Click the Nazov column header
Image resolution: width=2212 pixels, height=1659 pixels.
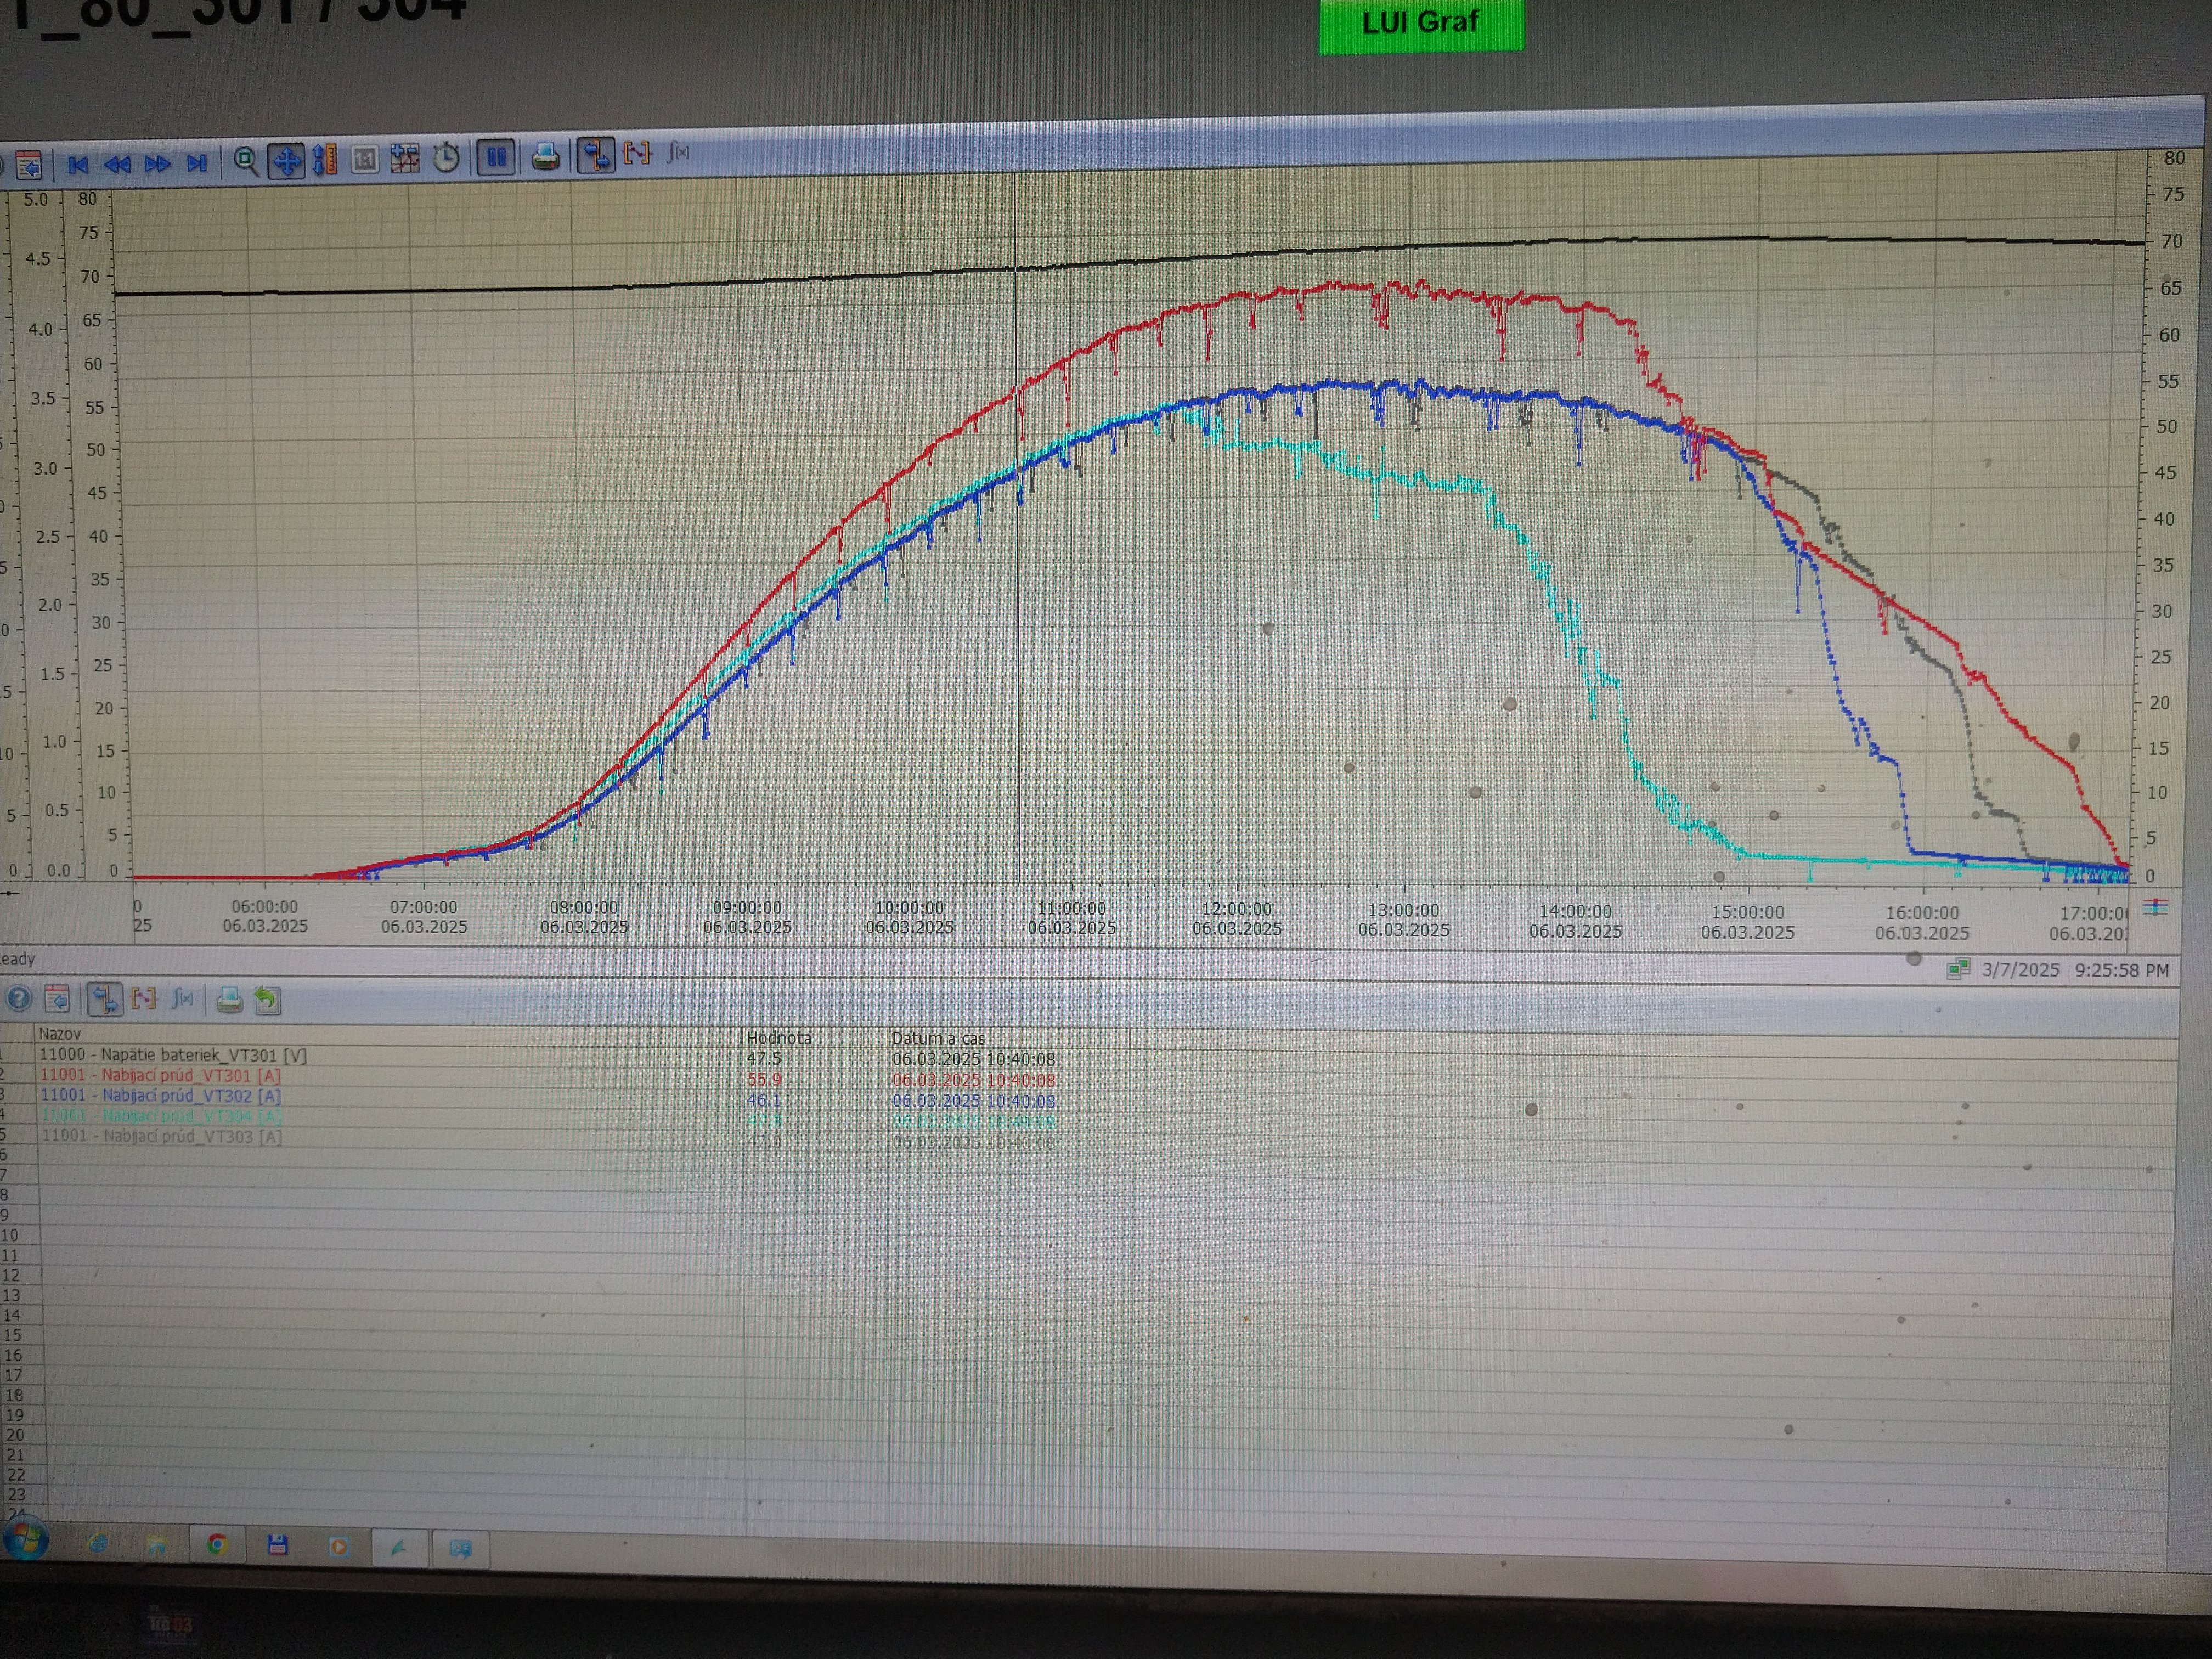[x=60, y=1033]
